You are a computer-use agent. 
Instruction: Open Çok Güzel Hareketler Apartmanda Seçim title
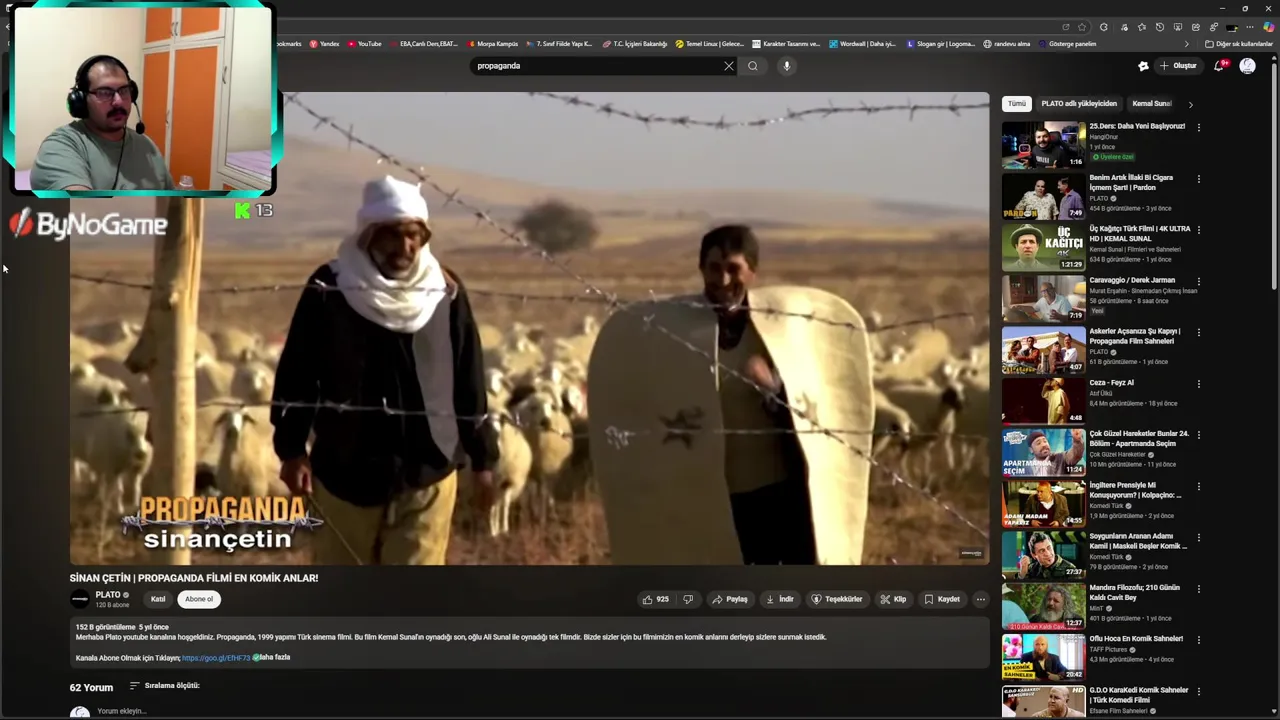[1139, 439]
